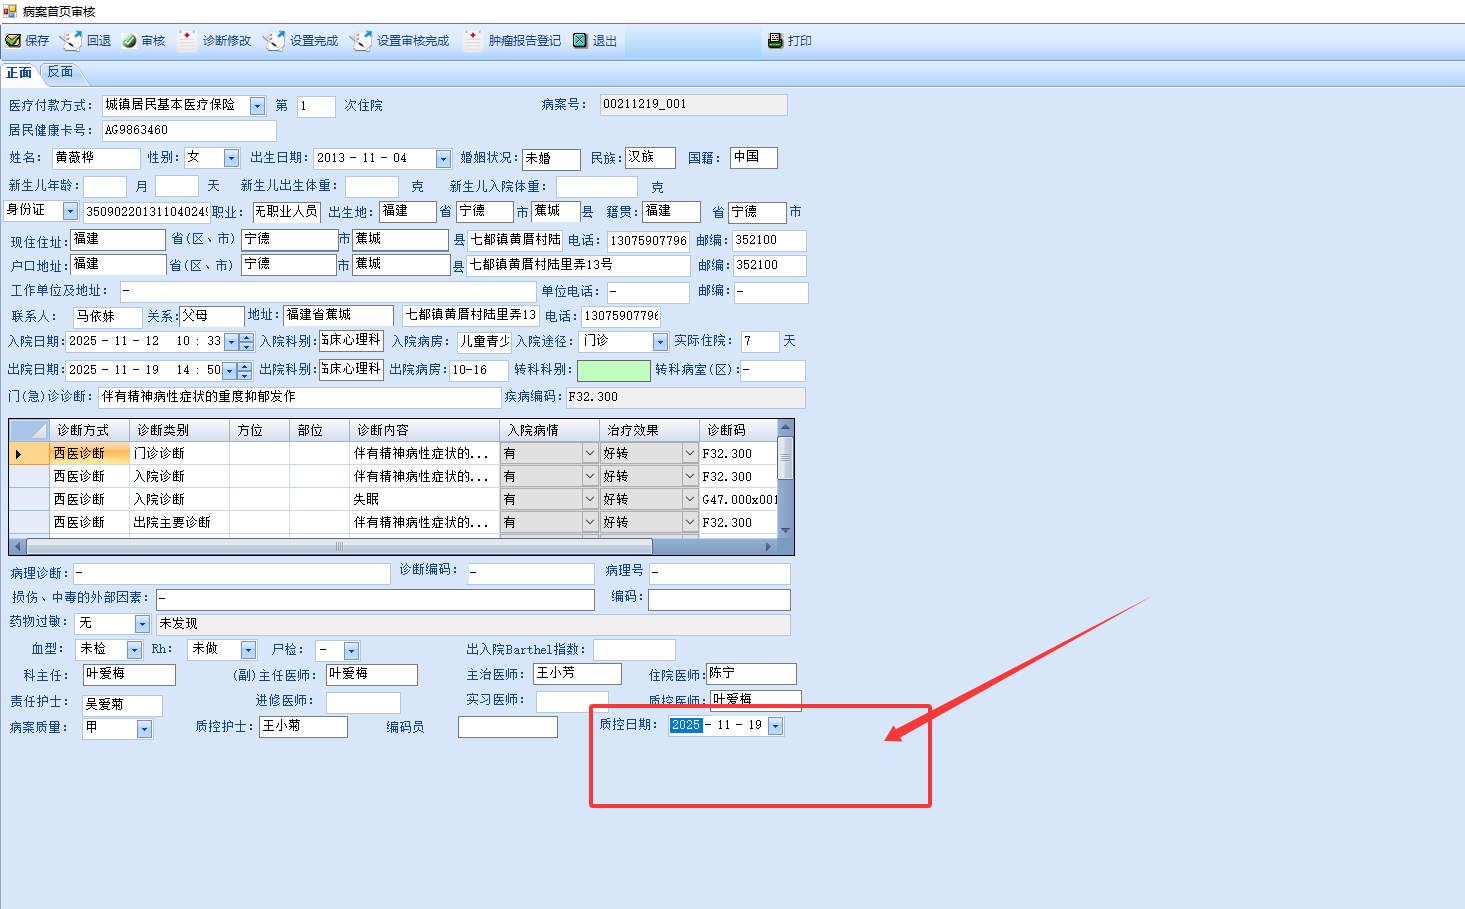Open 肿瘤报告登记 icon
Image resolution: width=1465 pixels, height=909 pixels.
pyautogui.click(x=473, y=40)
